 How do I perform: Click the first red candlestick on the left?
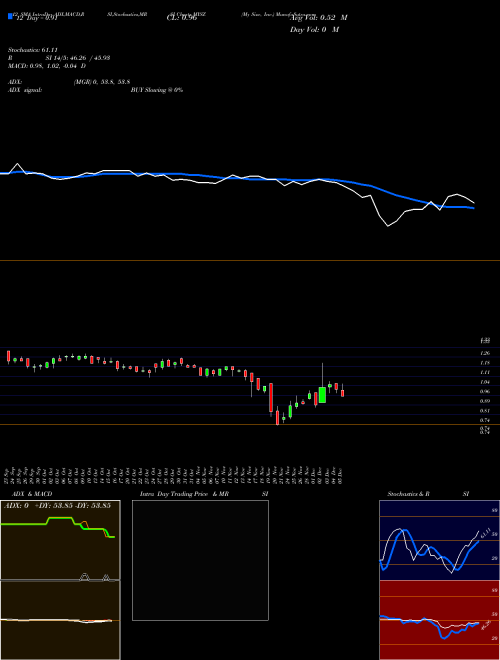click(8, 356)
